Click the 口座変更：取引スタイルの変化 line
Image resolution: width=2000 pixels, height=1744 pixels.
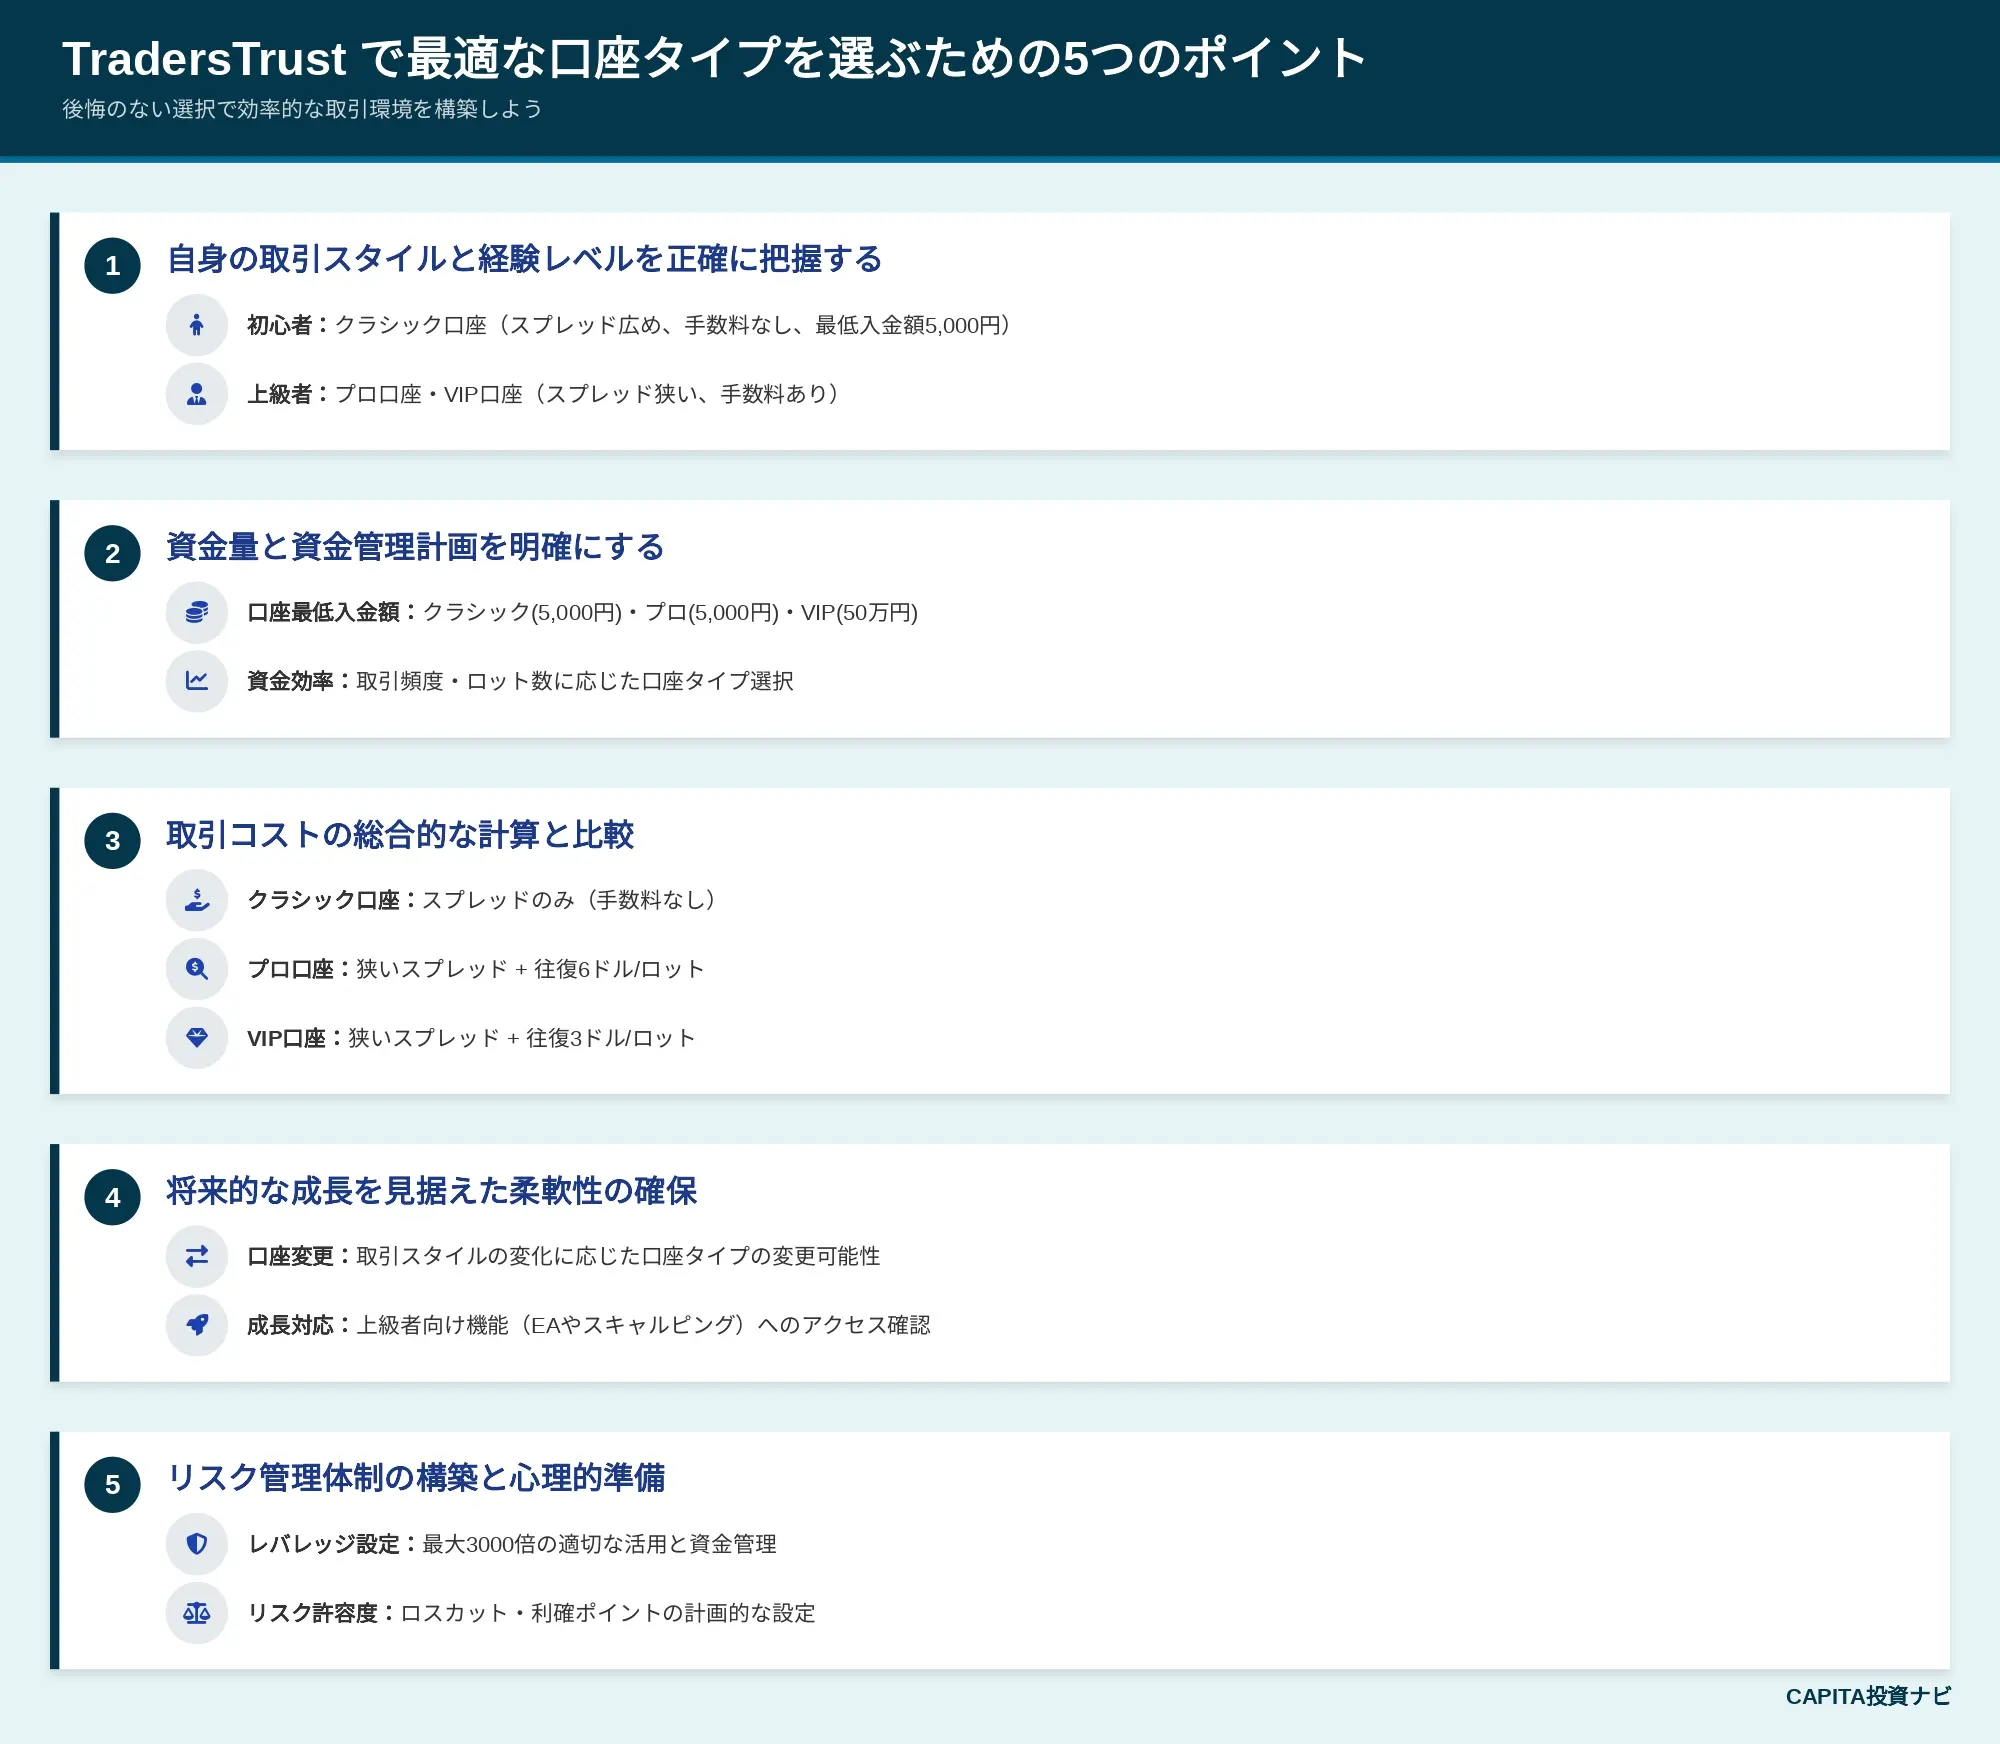coord(563,1256)
